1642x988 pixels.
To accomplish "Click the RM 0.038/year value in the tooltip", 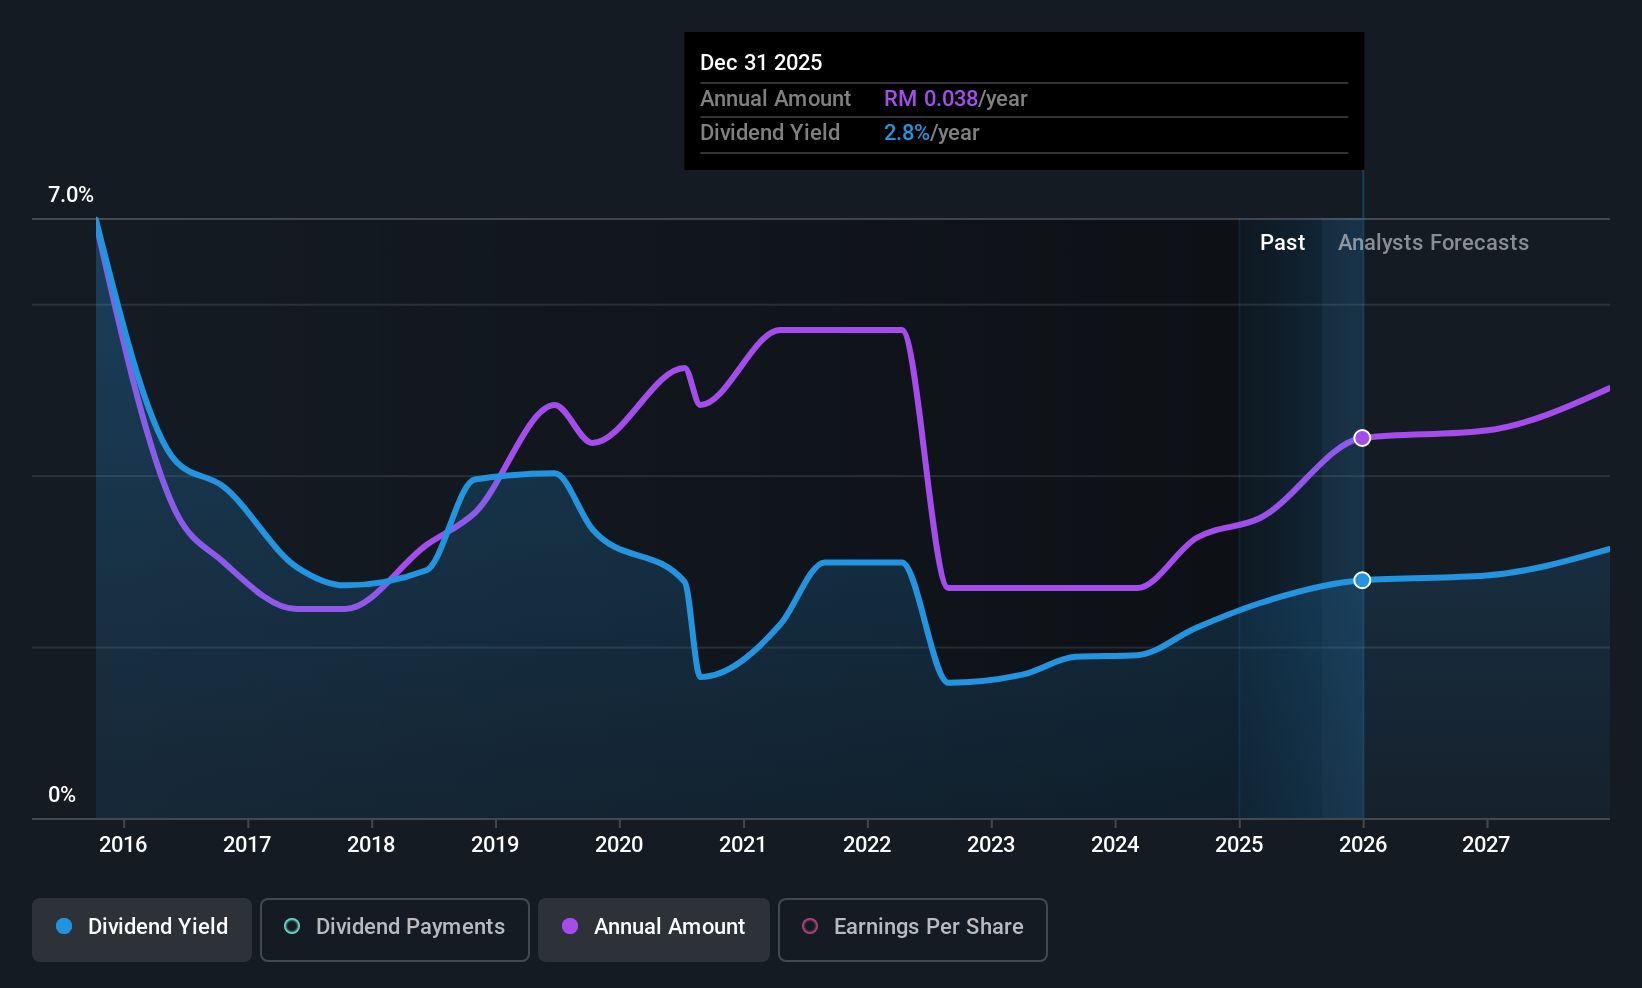I will click(955, 98).
